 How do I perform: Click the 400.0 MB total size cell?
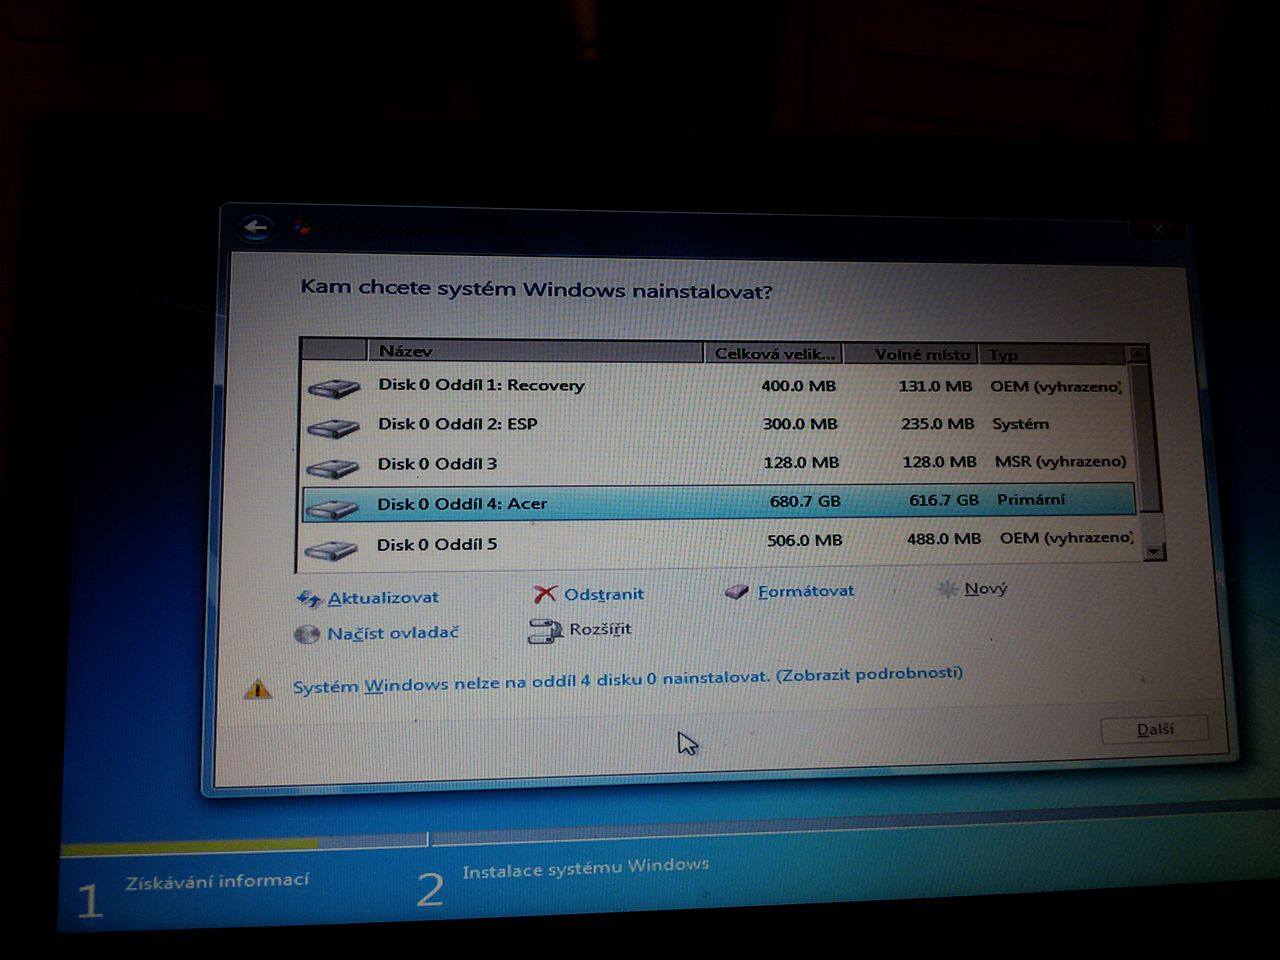pos(798,386)
